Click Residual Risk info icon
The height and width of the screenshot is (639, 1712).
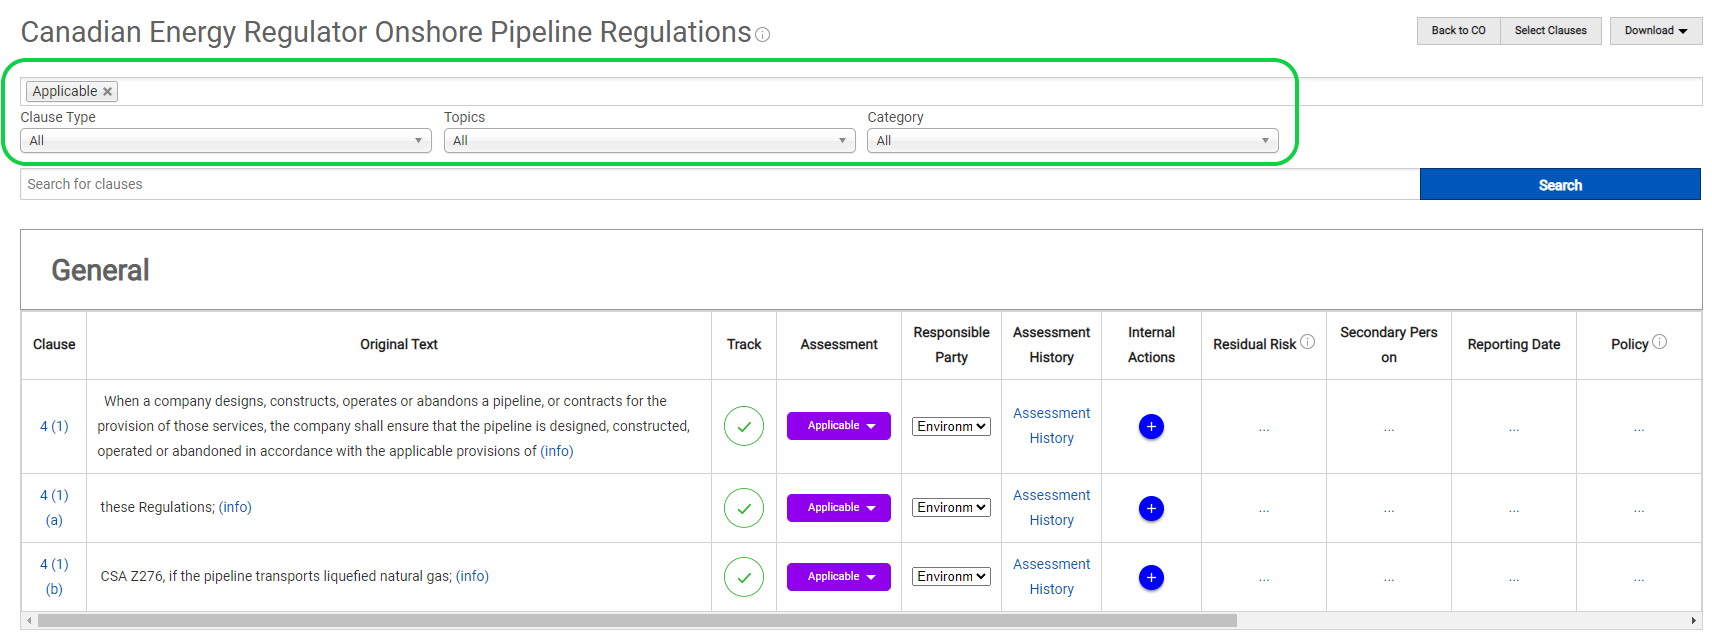click(1307, 342)
